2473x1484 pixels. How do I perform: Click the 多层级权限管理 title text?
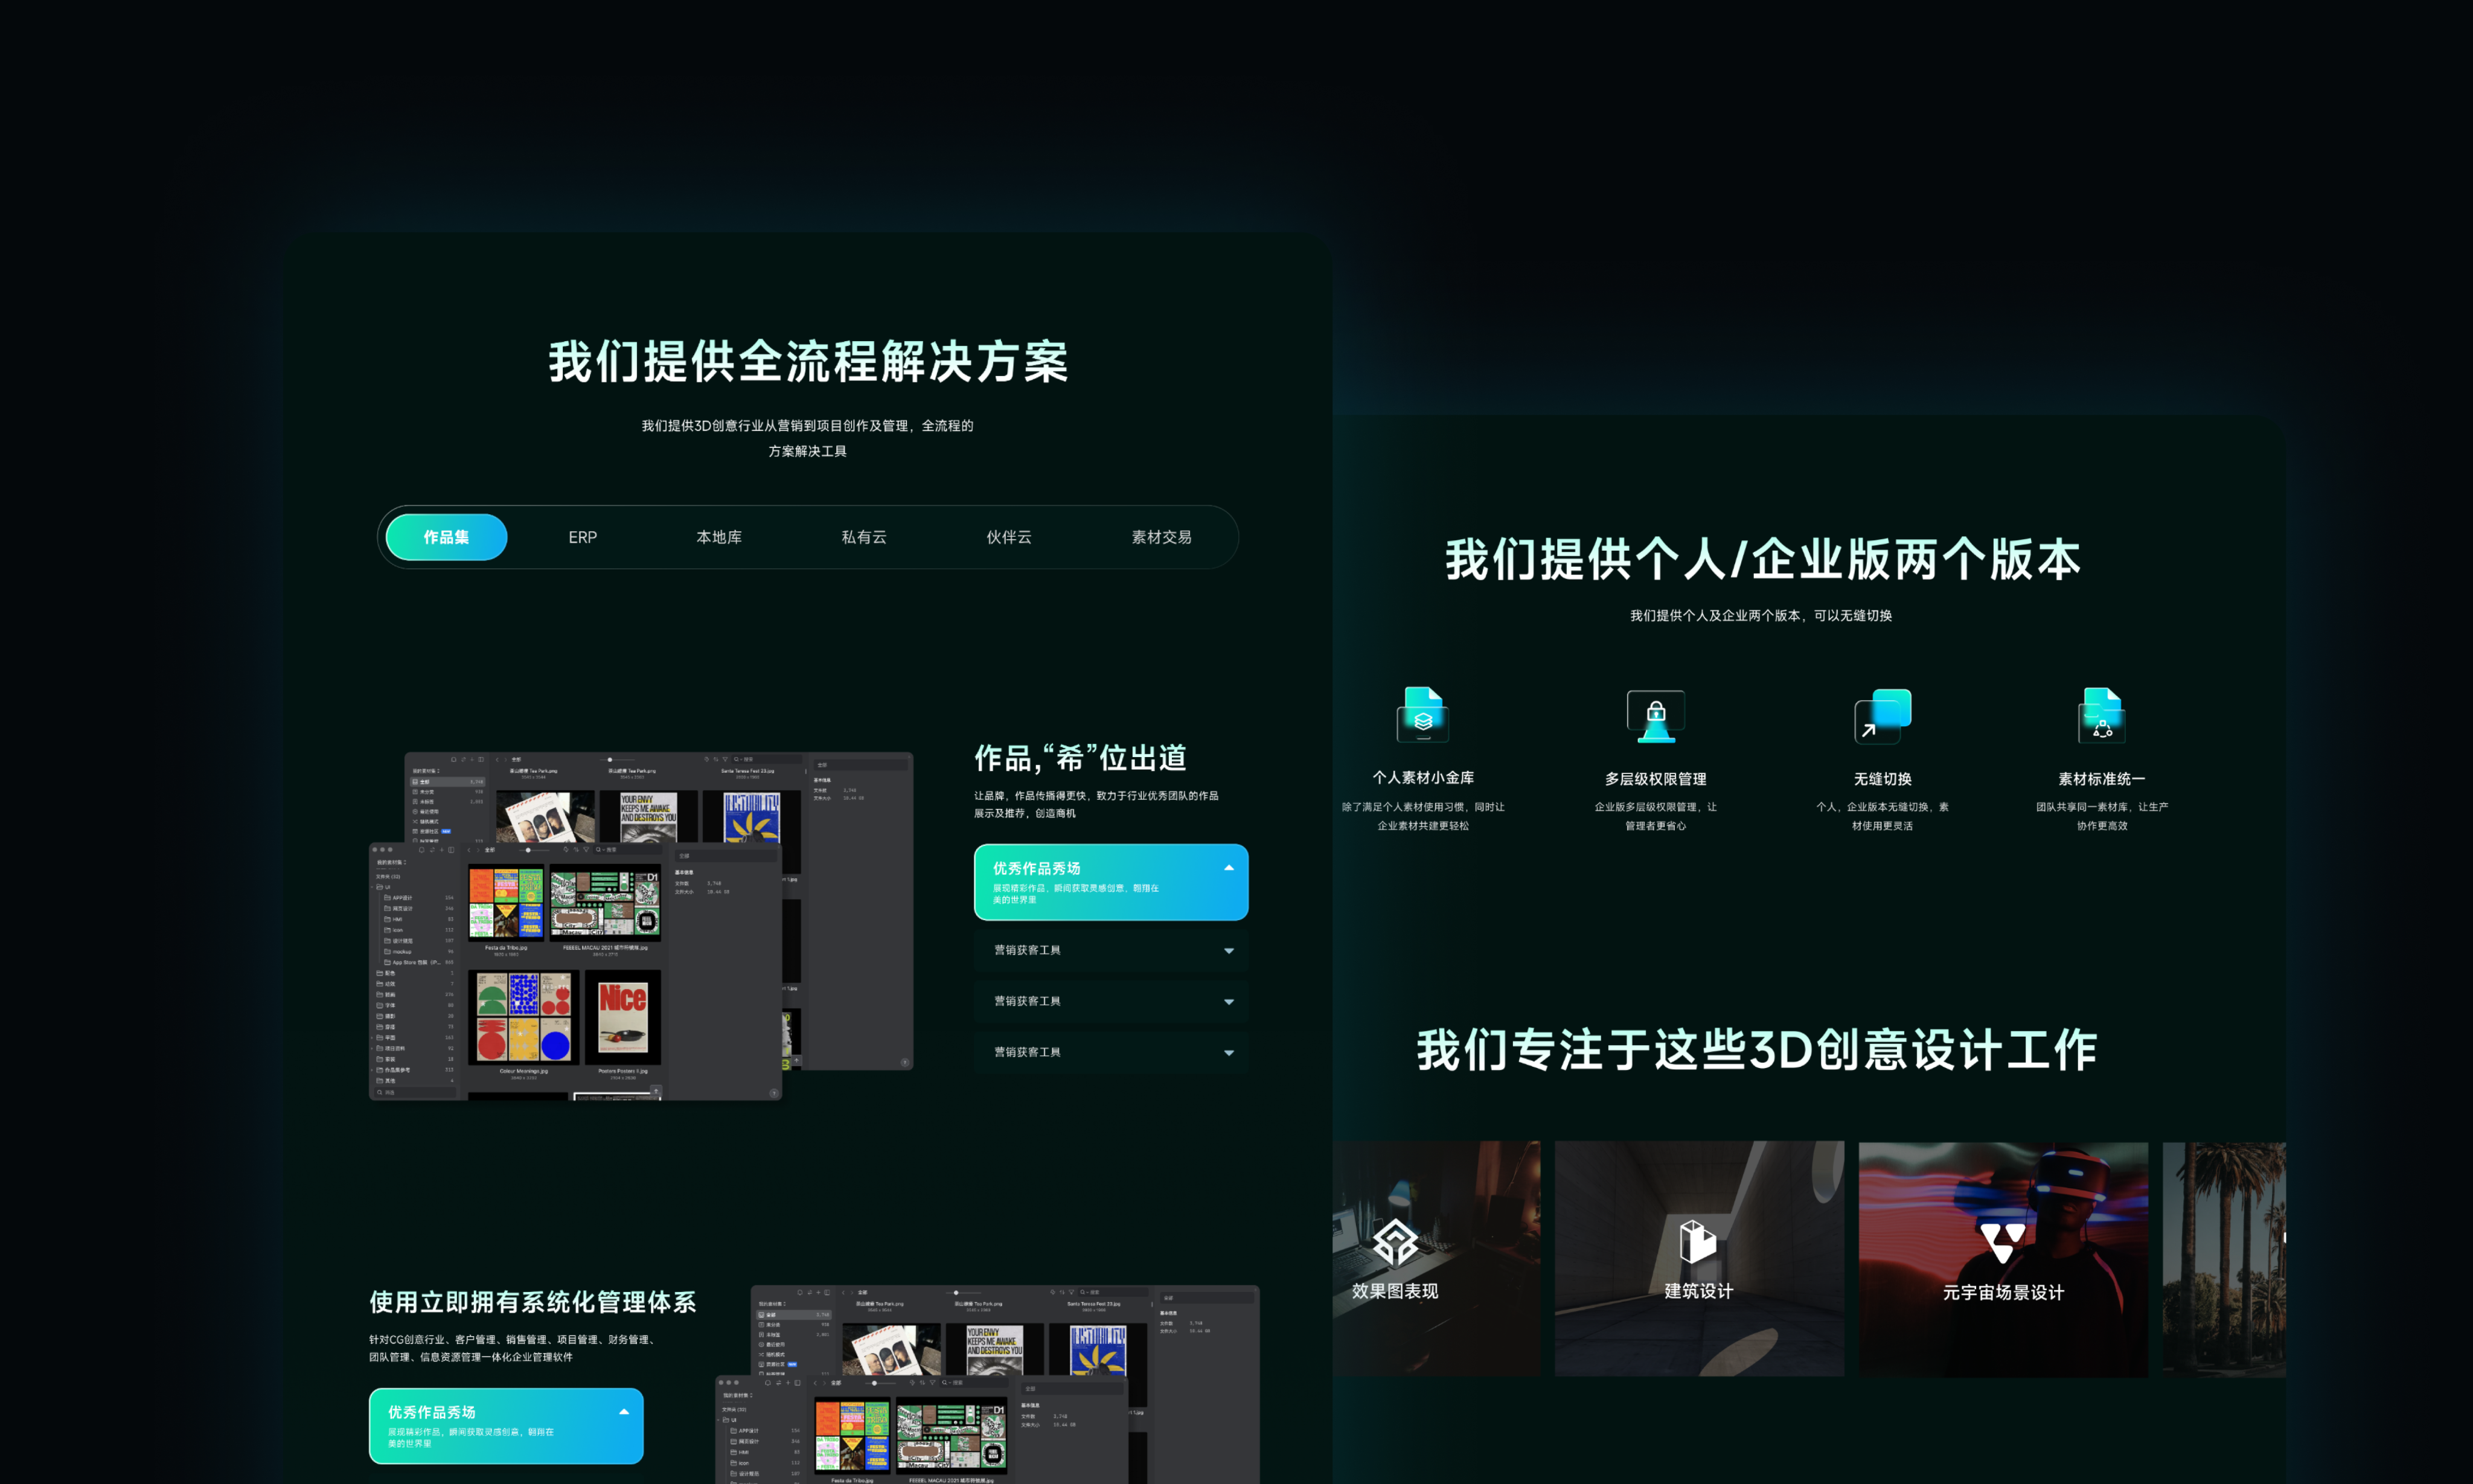coord(1655,779)
